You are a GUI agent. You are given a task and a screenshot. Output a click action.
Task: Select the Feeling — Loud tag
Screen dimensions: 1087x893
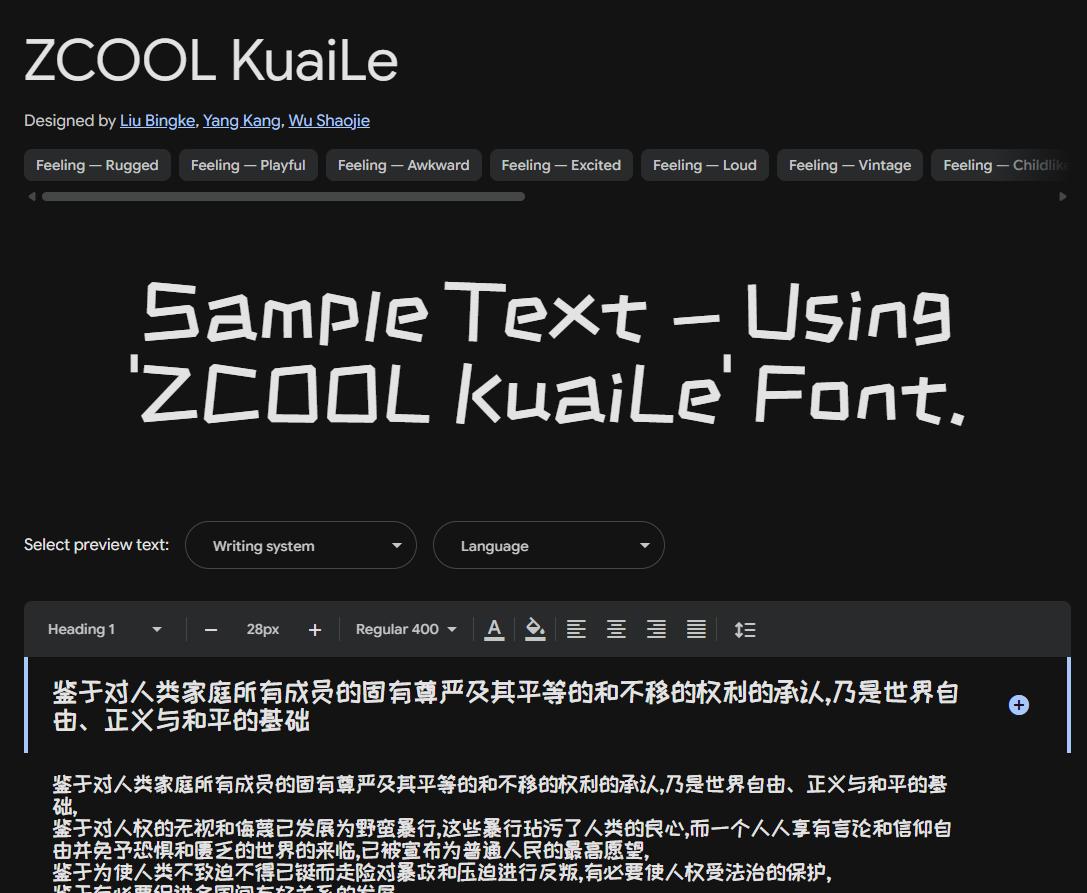click(x=704, y=165)
